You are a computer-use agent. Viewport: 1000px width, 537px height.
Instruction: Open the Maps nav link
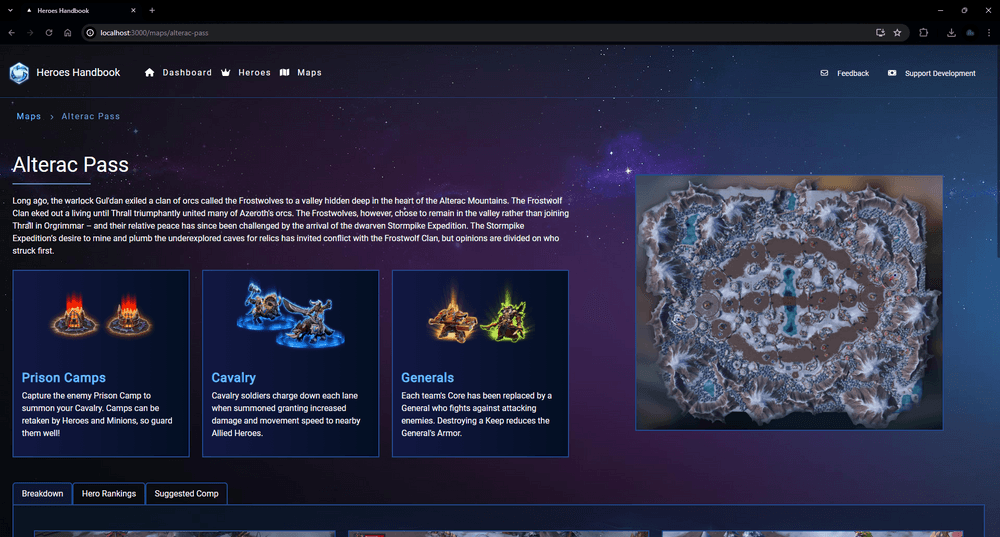309,73
